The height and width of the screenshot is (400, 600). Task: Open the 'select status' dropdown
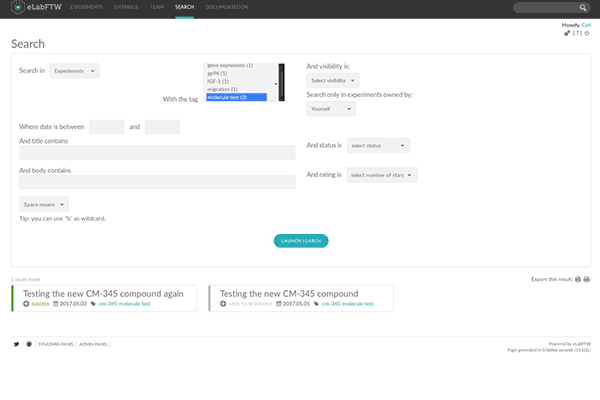[x=377, y=146]
